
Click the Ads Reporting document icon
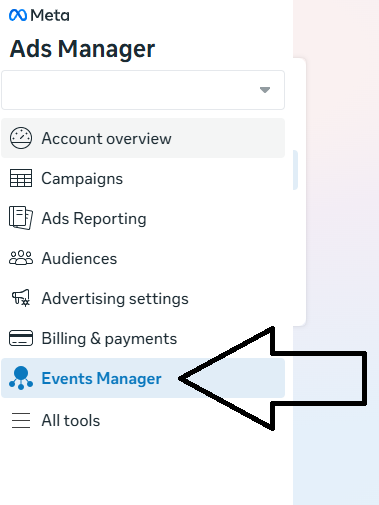pos(21,218)
